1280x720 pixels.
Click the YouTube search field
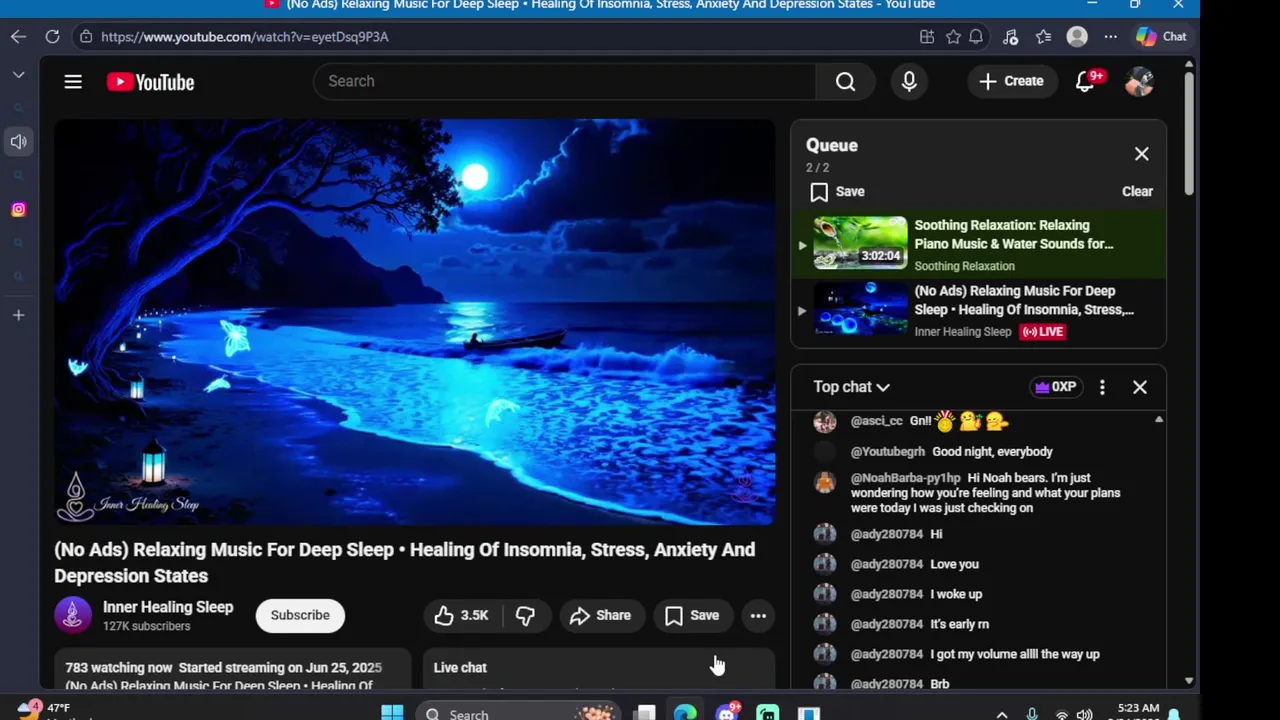pos(565,82)
